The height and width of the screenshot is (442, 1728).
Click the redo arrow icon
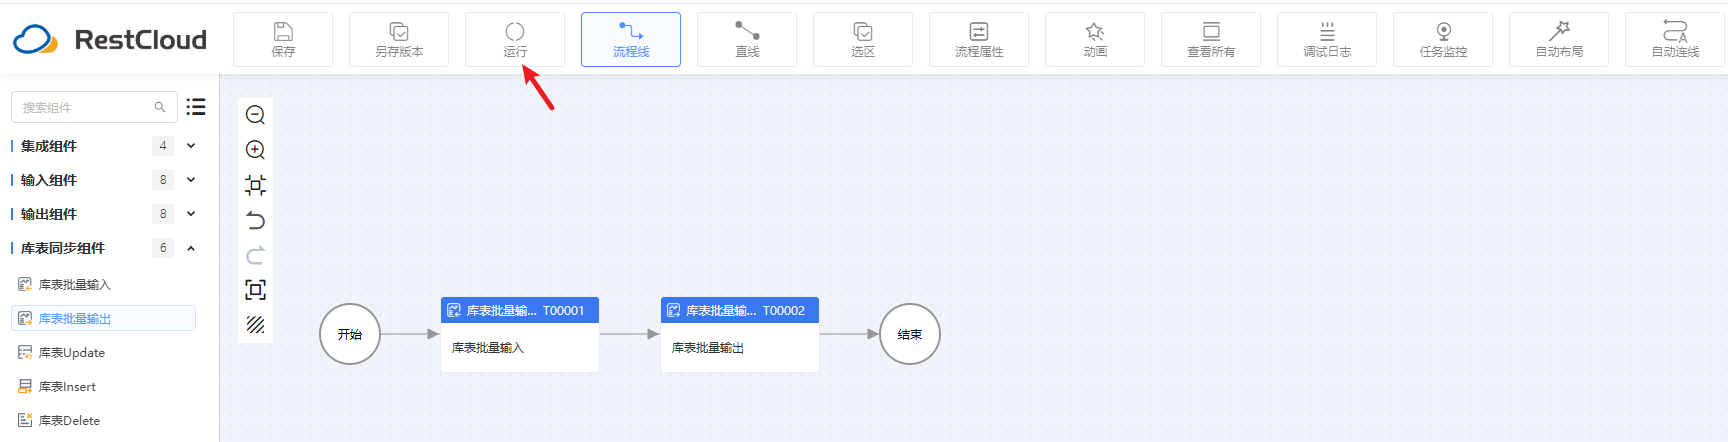tap(255, 255)
